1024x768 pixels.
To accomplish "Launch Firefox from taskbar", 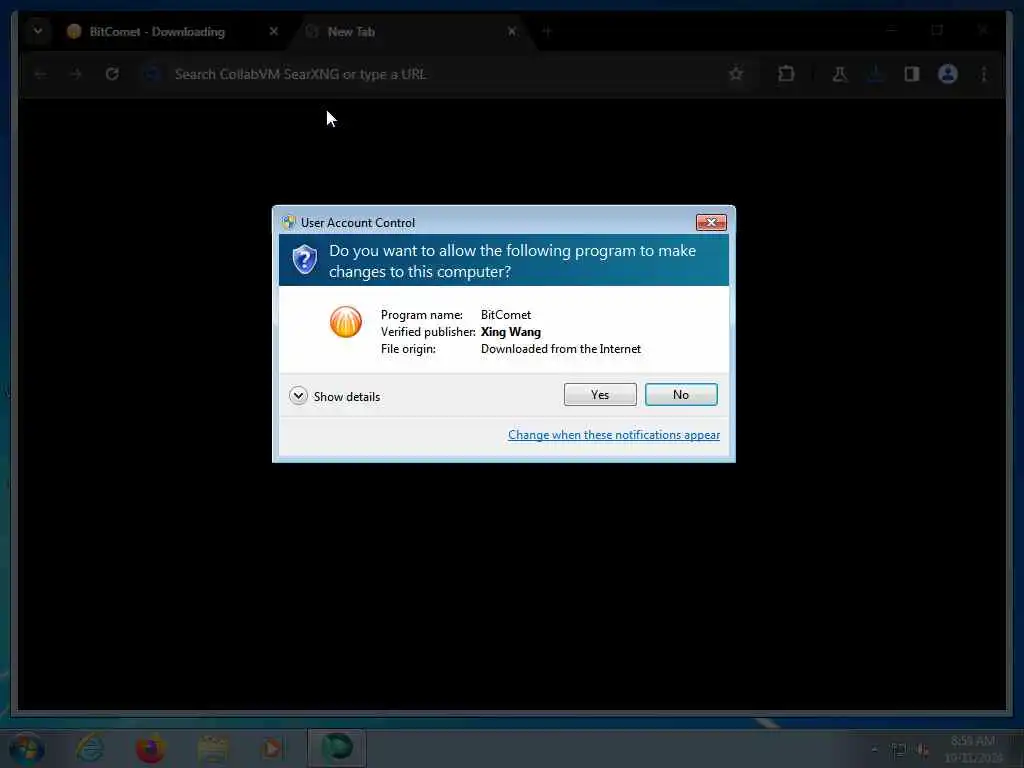I will click(150, 748).
